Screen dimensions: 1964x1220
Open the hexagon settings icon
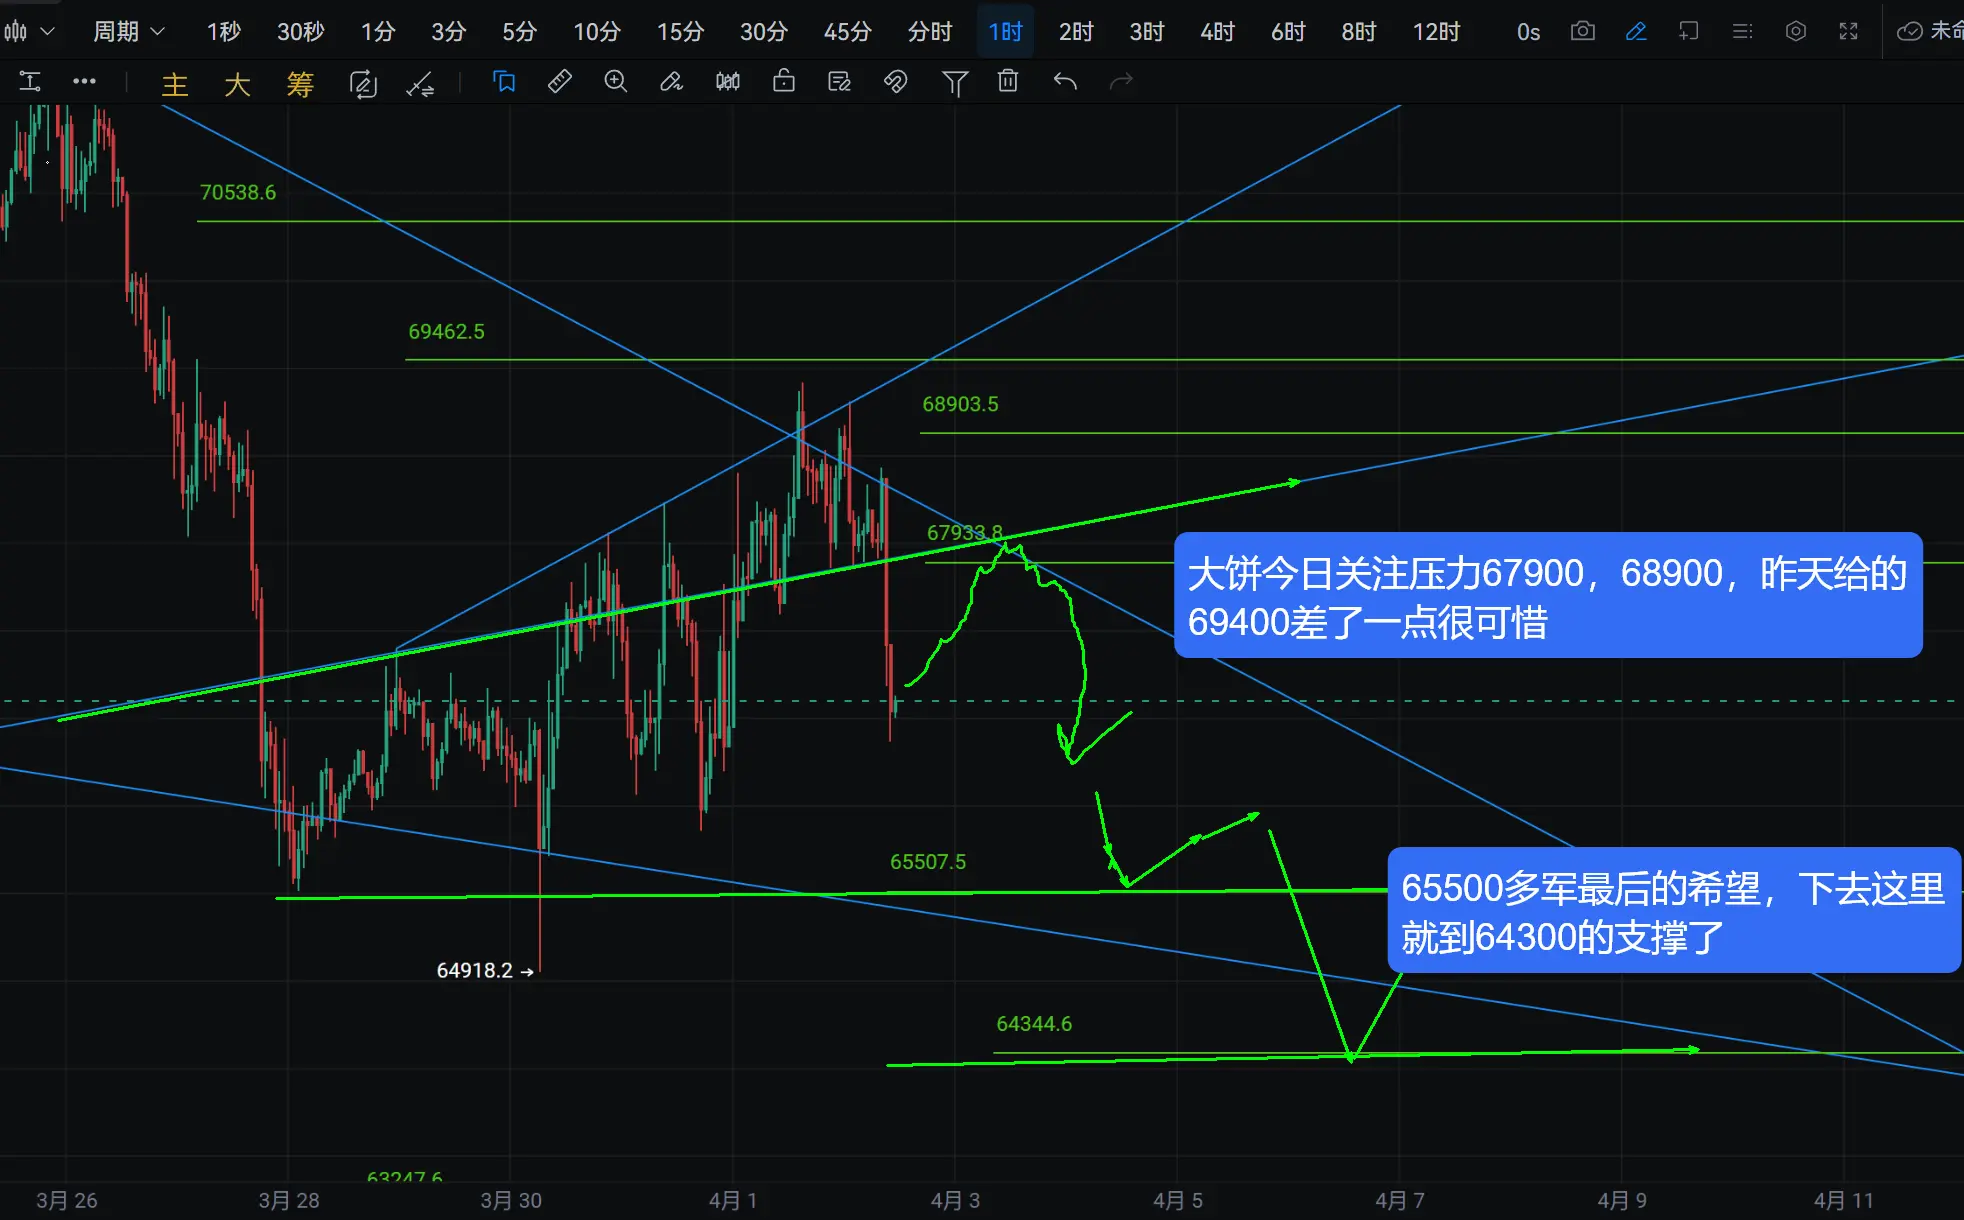point(1795,31)
